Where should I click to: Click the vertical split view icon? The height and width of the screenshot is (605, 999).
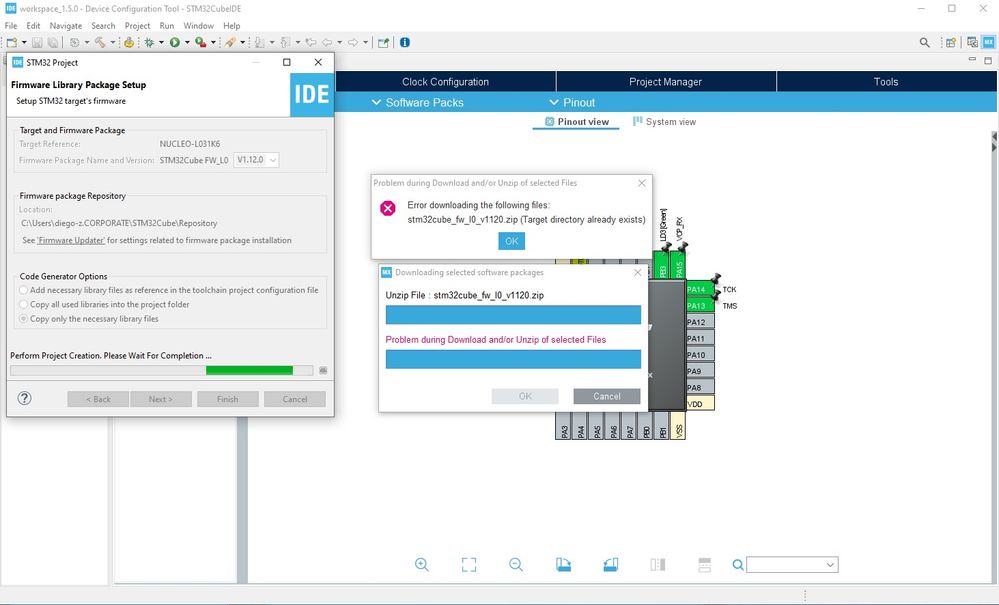pos(658,564)
